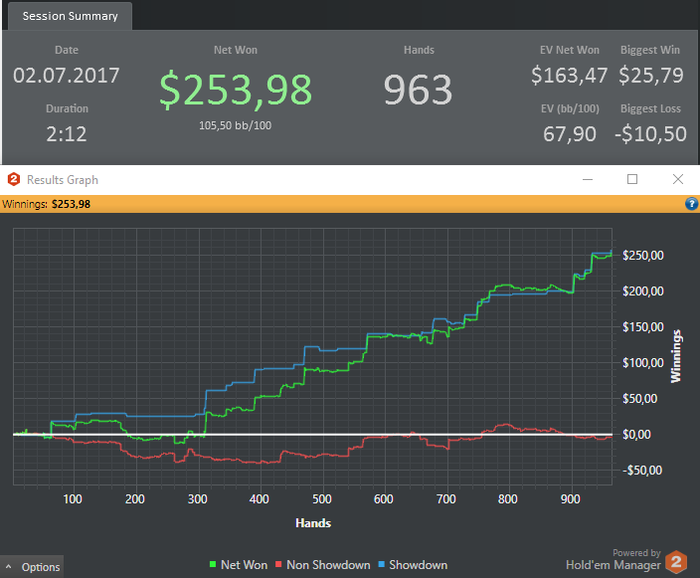This screenshot has width=700, height=578.
Task: Click the Showdown legend label
Action: pyautogui.click(x=418, y=565)
